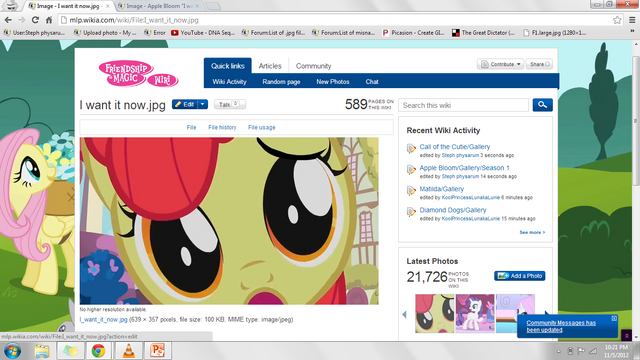Image resolution: width=640 pixels, height=360 pixels.
Task: Close the Community Messages notification
Action: pos(614,318)
